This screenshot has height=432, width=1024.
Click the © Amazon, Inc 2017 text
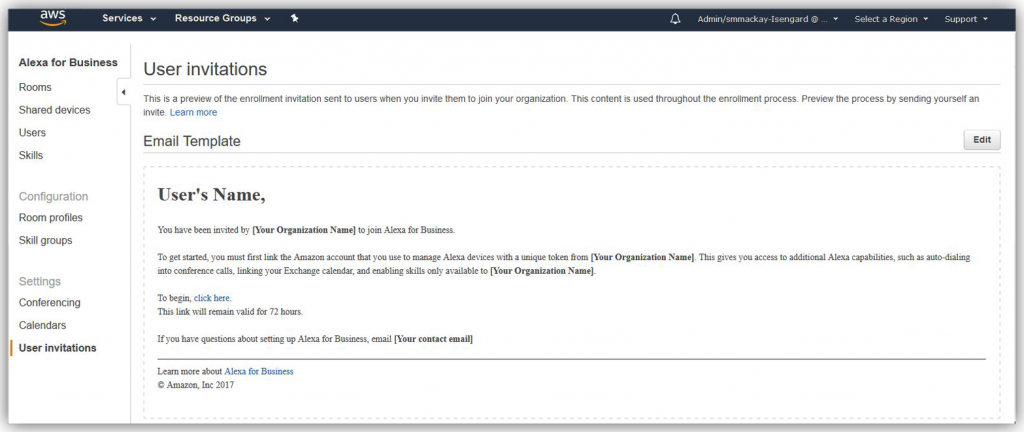[195, 385]
